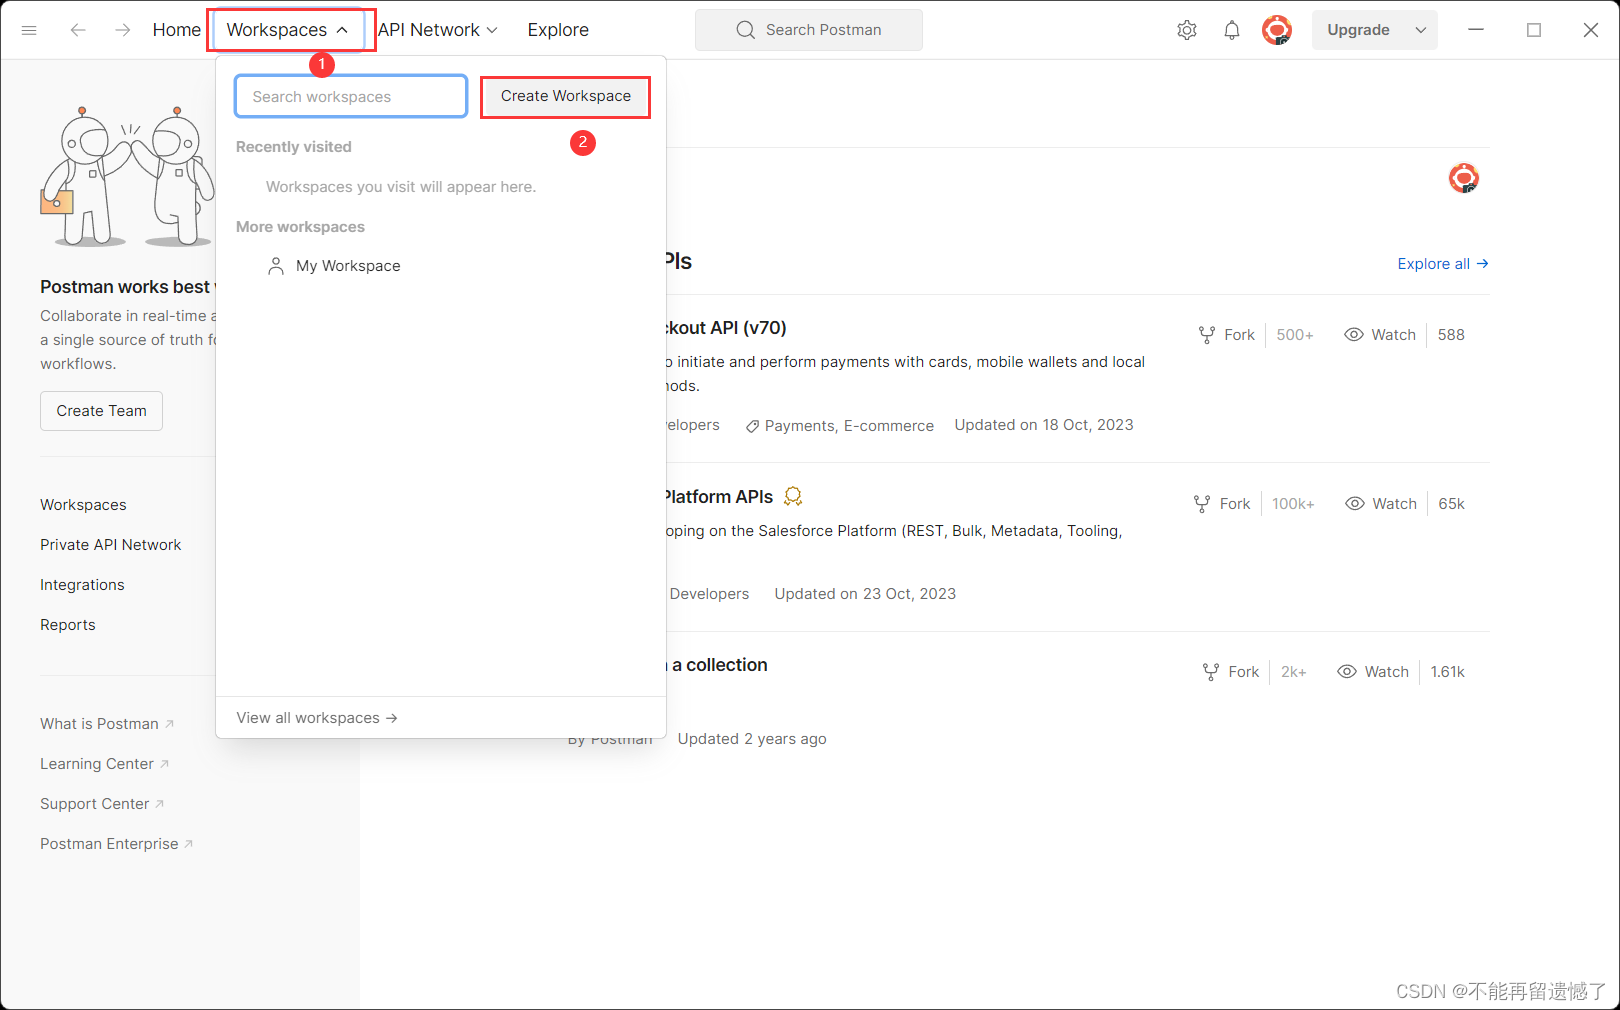The width and height of the screenshot is (1620, 1010).
Task: Open the Postman Enterprise link
Action: [x=116, y=844]
